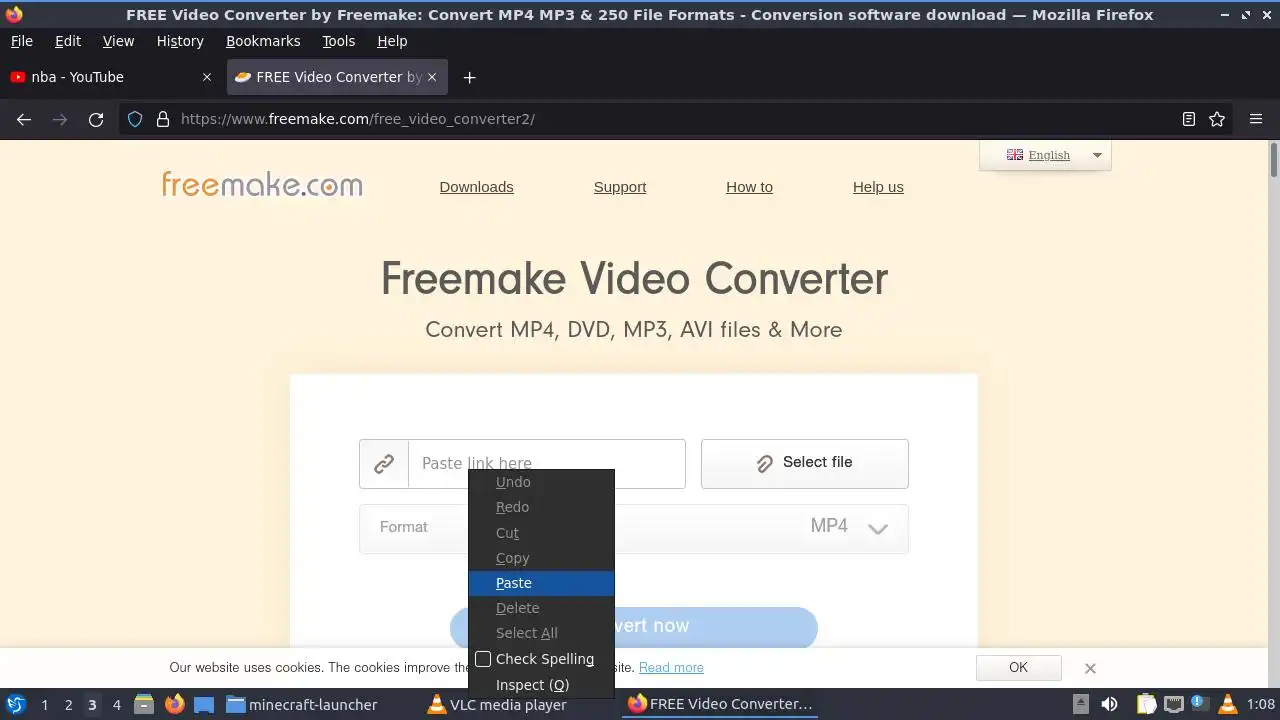This screenshot has width=1280, height=720.
Task: Open a new tab with plus icon
Action: [469, 77]
